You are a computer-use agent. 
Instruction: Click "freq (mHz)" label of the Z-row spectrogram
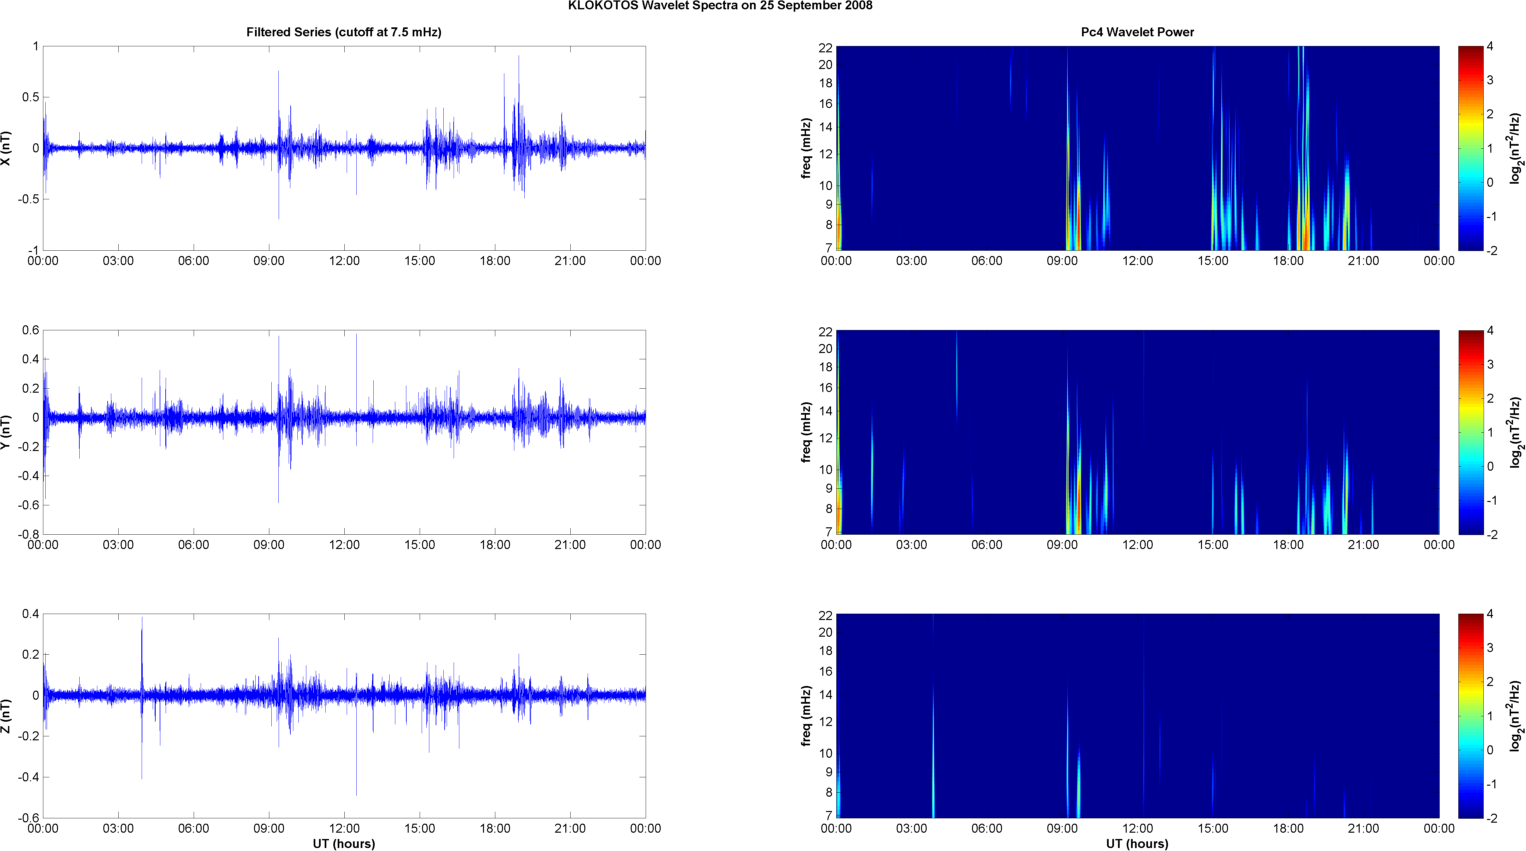coord(806,716)
